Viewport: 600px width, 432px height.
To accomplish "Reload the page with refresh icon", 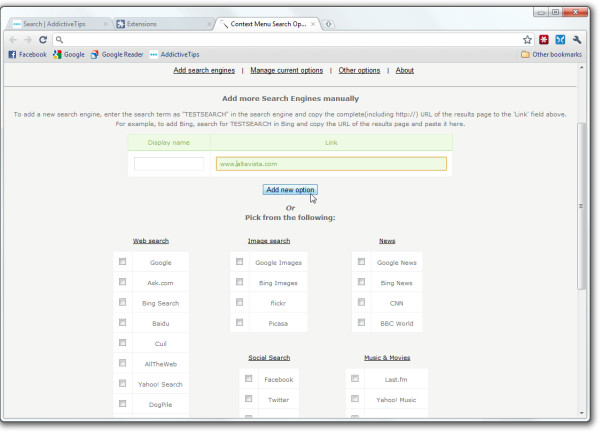I will pyautogui.click(x=43, y=40).
